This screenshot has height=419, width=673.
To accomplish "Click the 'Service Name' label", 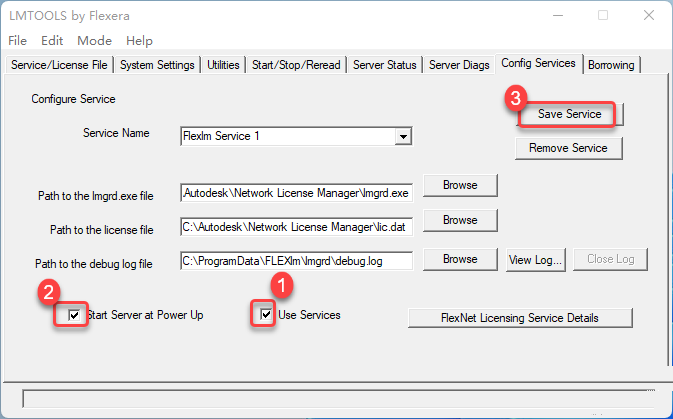I will (x=116, y=133).
